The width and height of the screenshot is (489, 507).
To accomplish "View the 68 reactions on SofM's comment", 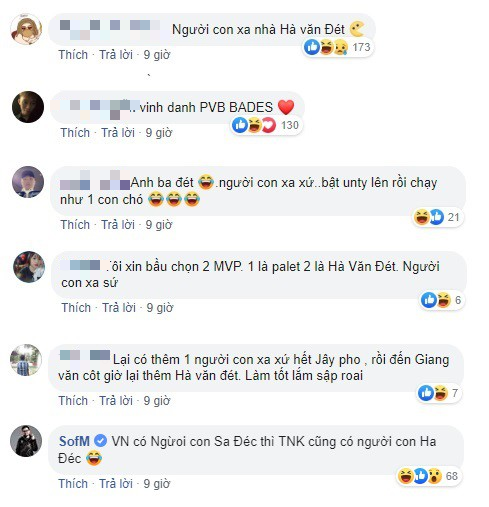I will click(x=428, y=476).
